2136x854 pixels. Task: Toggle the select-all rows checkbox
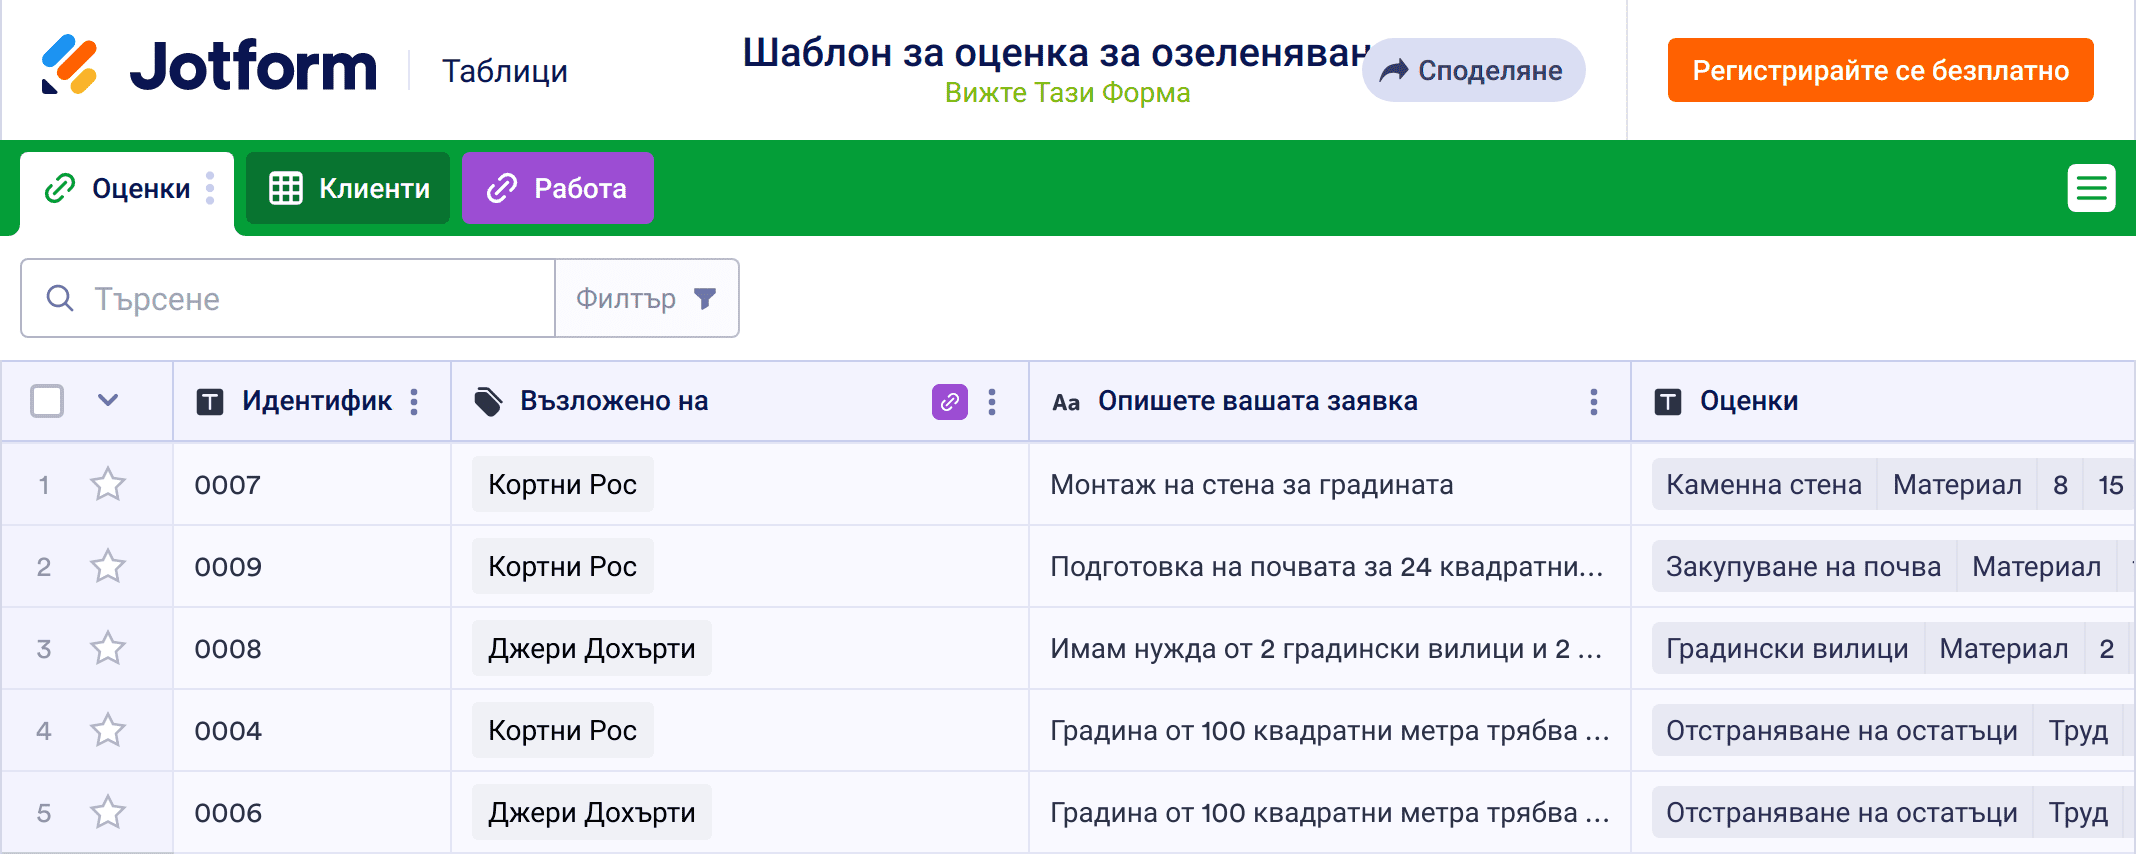[x=47, y=401]
